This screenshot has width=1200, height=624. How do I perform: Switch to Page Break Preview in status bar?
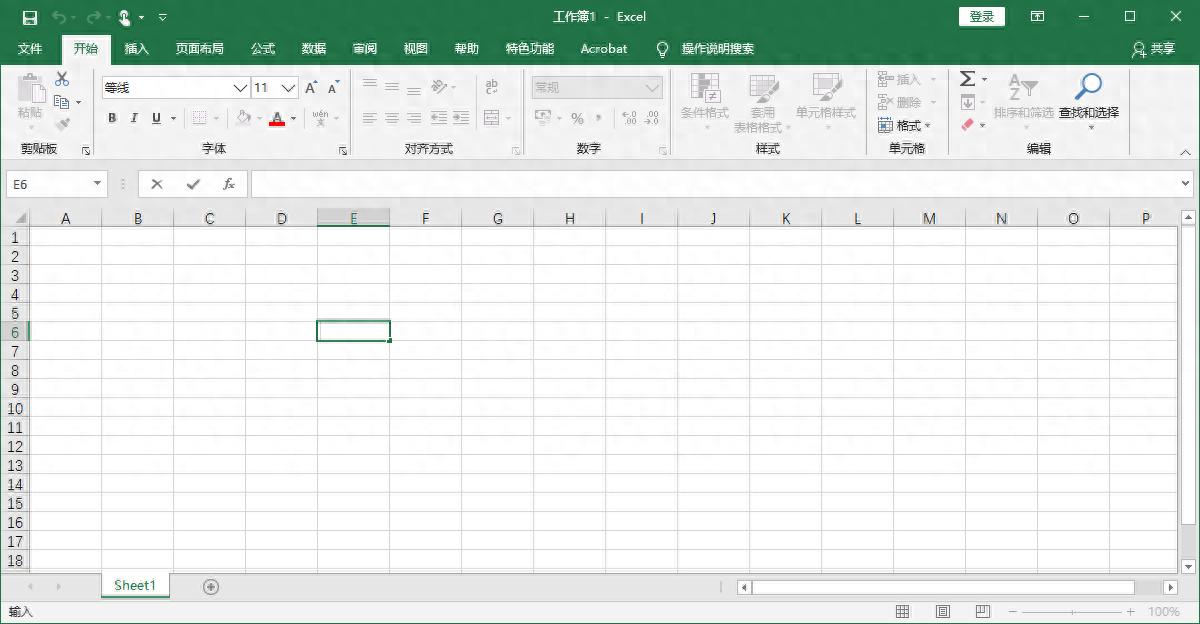[983, 611]
